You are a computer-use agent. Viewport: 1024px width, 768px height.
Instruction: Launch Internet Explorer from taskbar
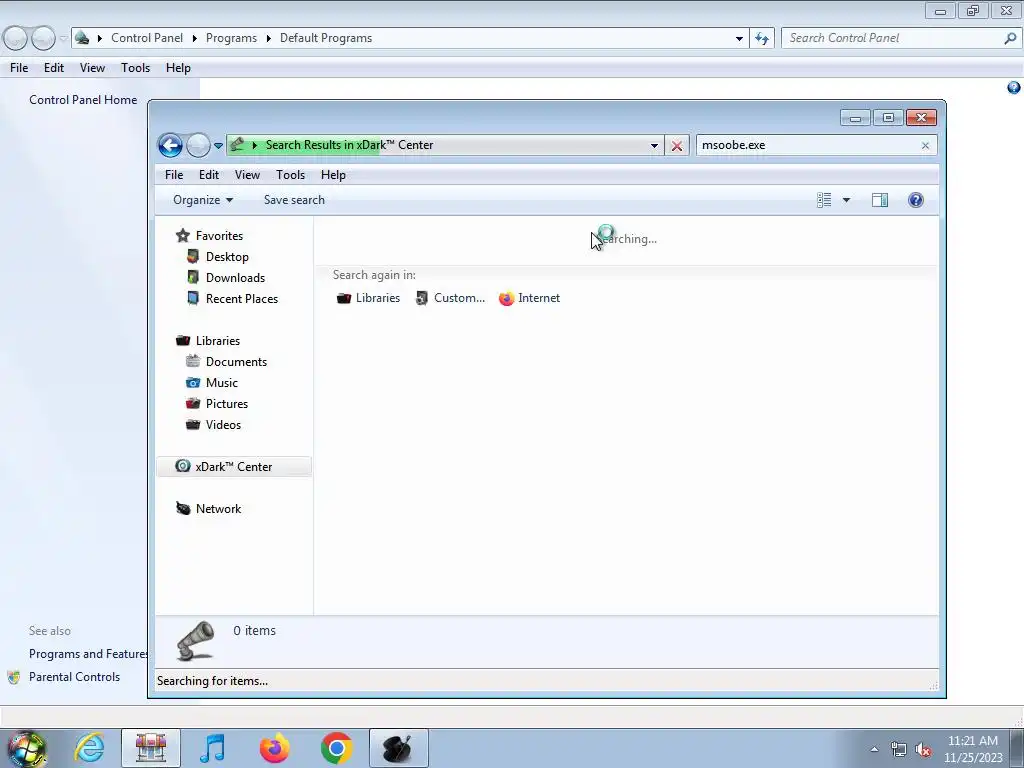pyautogui.click(x=89, y=748)
